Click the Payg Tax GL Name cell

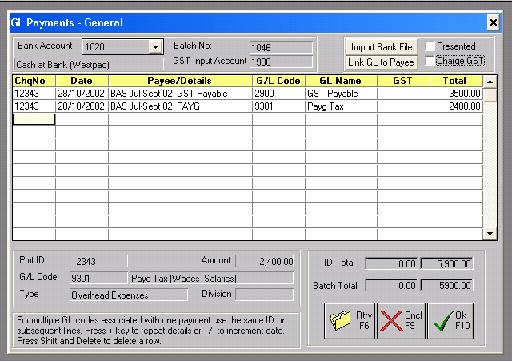(x=341, y=106)
